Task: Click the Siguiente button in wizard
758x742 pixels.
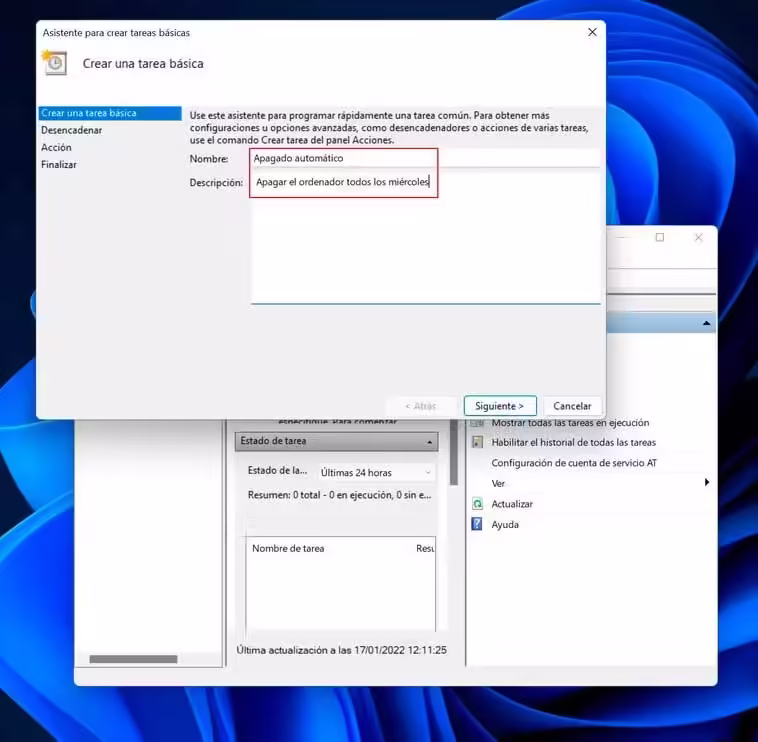Action: 500,406
